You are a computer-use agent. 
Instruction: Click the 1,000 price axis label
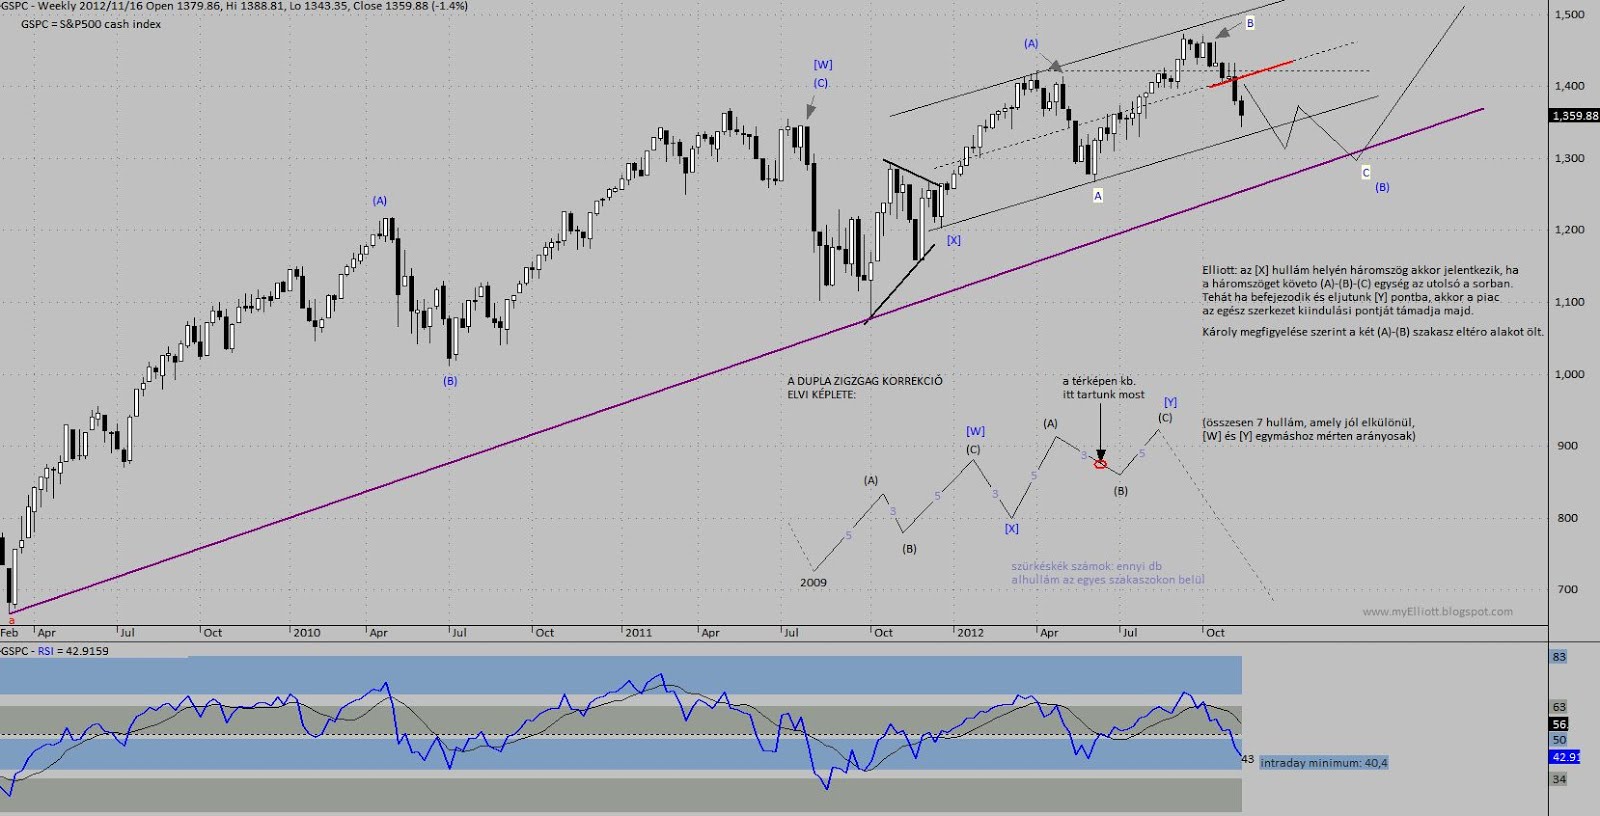point(1570,374)
